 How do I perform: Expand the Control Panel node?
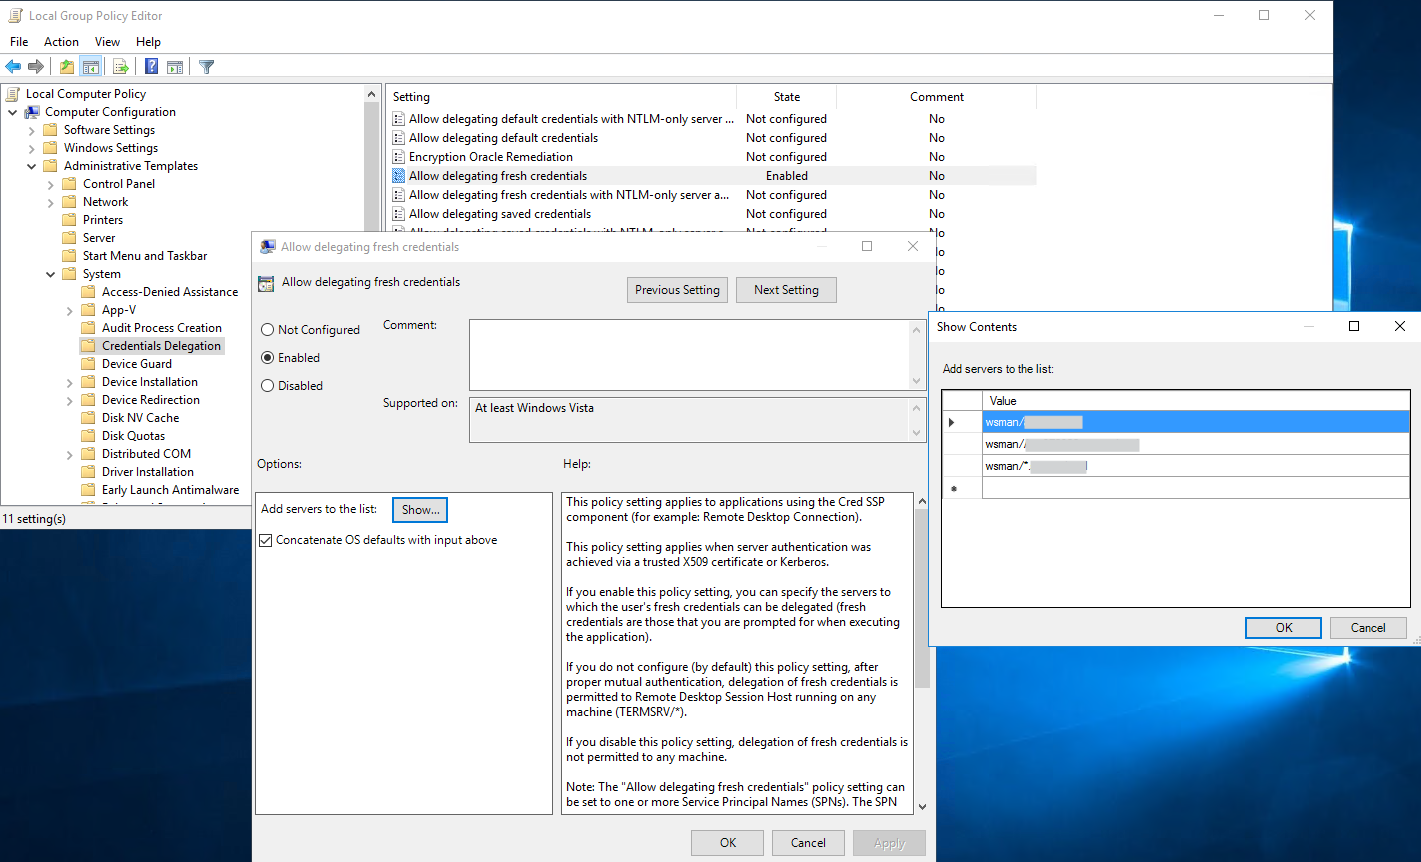coord(51,184)
